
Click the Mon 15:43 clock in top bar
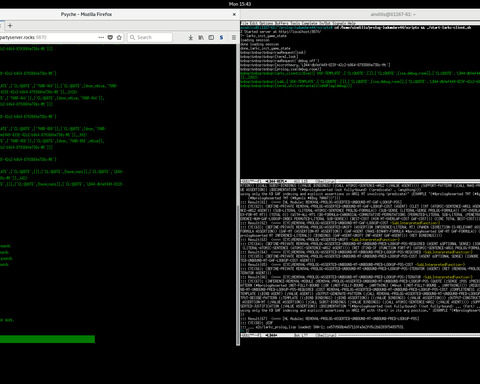[240, 4]
